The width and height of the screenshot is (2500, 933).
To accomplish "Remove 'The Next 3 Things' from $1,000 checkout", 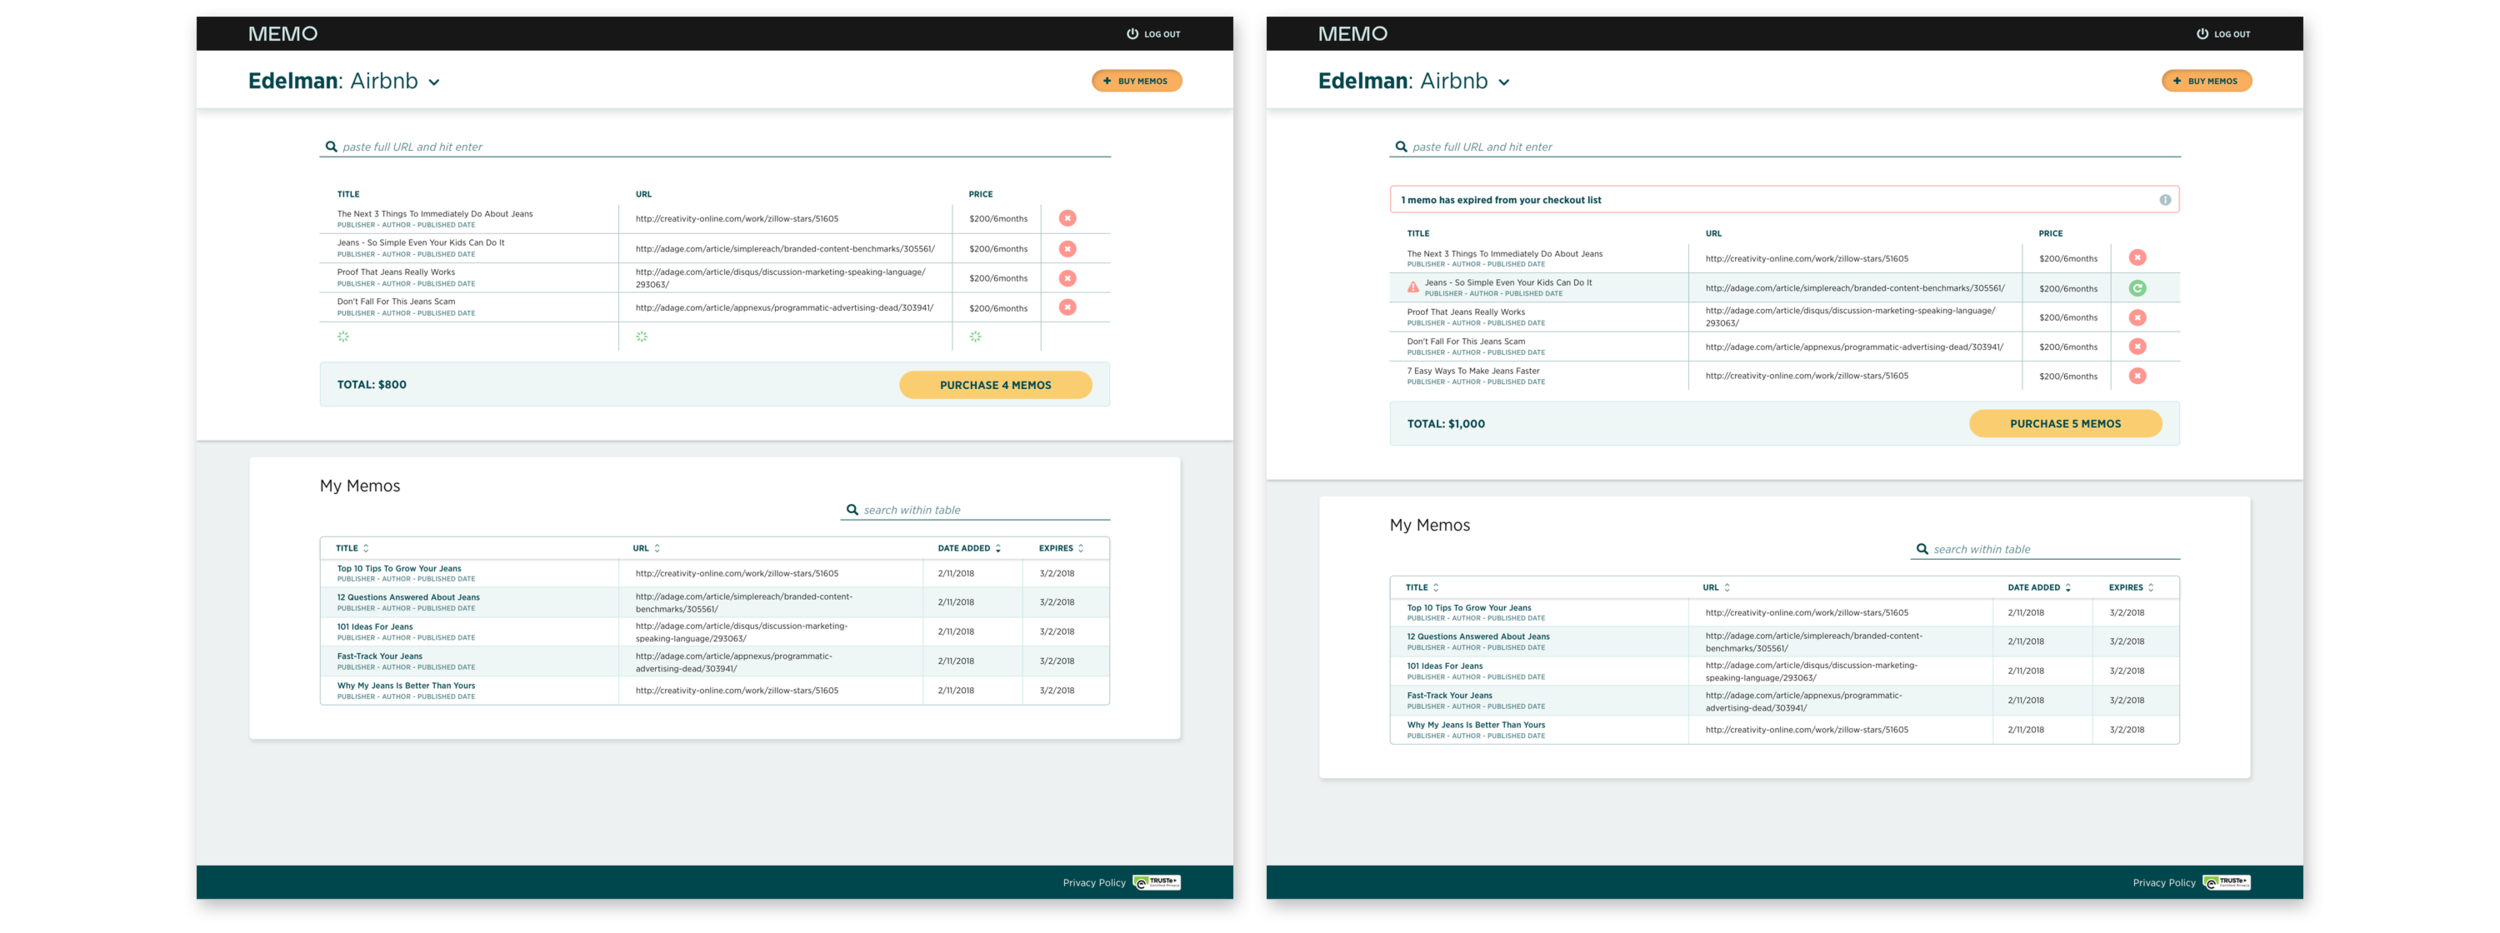I will click(x=2137, y=258).
